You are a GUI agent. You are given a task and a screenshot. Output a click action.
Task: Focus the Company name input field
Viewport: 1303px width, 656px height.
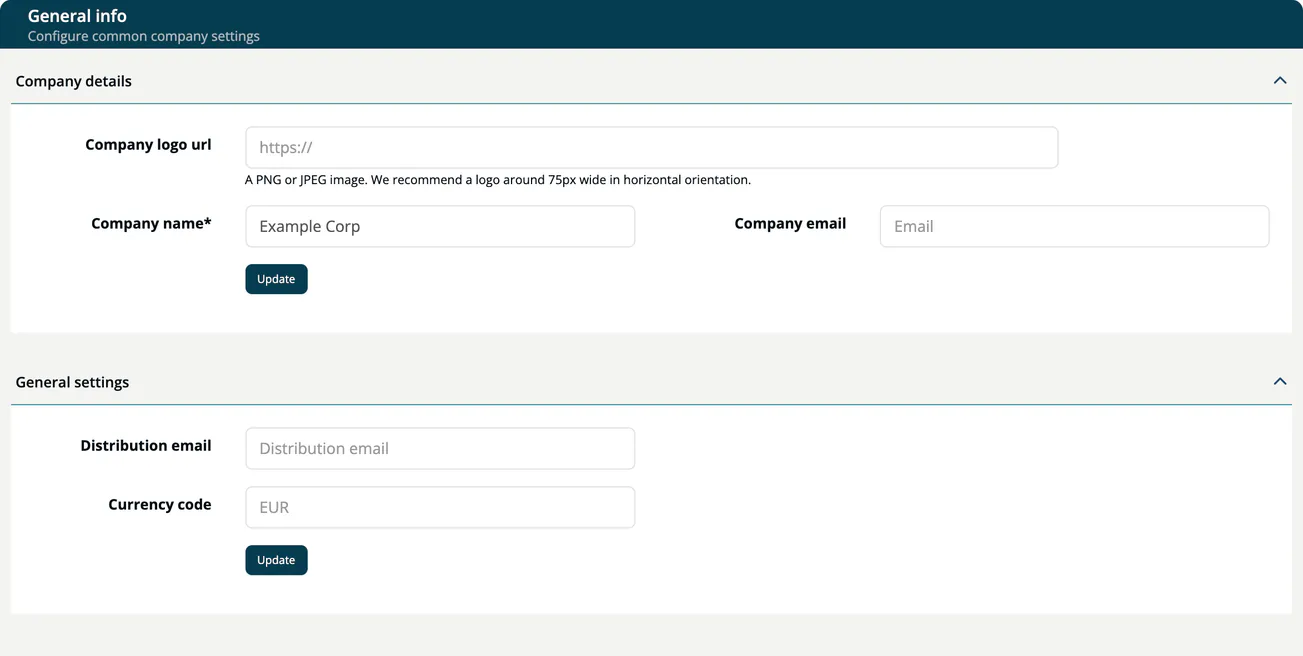440,226
